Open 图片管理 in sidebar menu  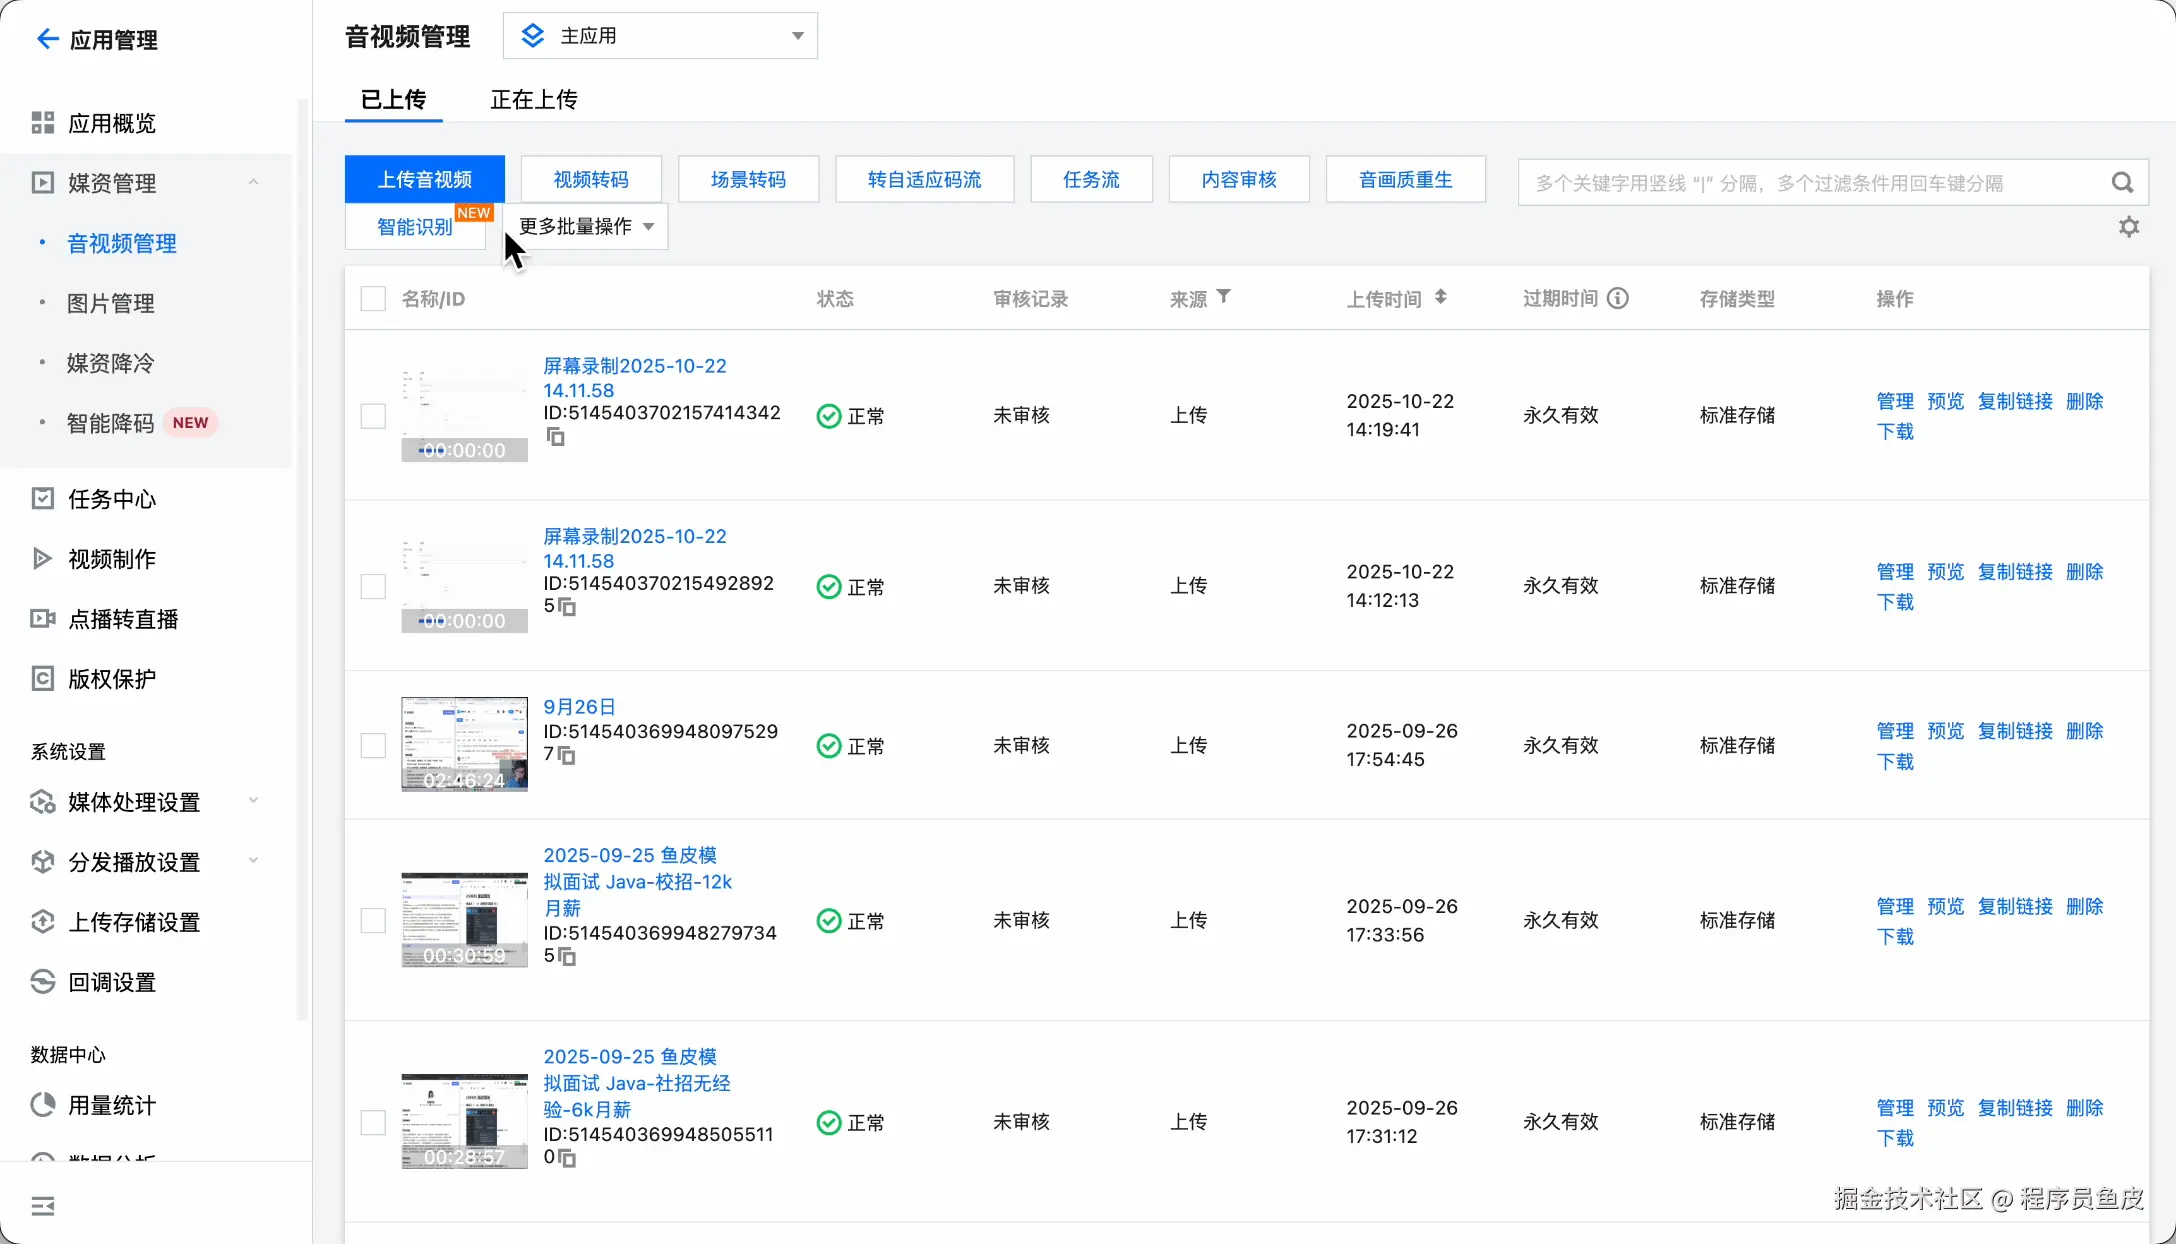tap(111, 303)
